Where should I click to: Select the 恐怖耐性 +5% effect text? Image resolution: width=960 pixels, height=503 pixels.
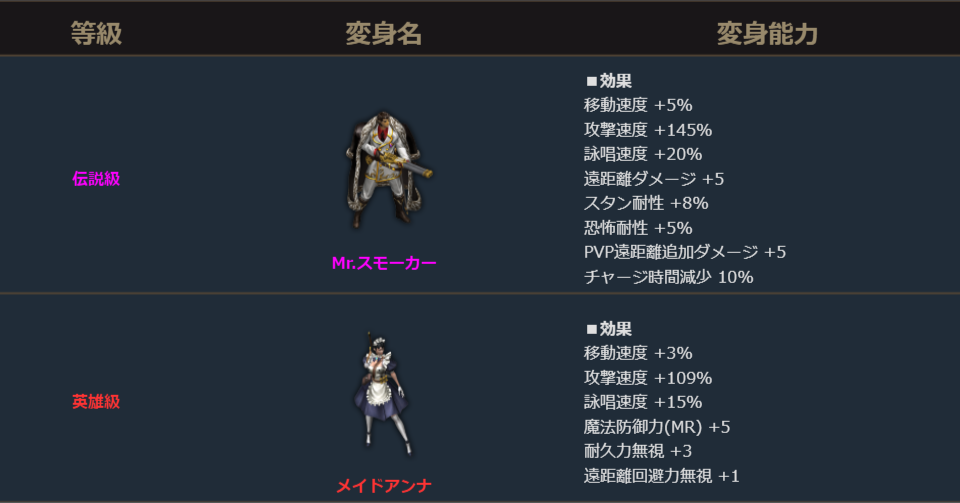click(x=638, y=227)
